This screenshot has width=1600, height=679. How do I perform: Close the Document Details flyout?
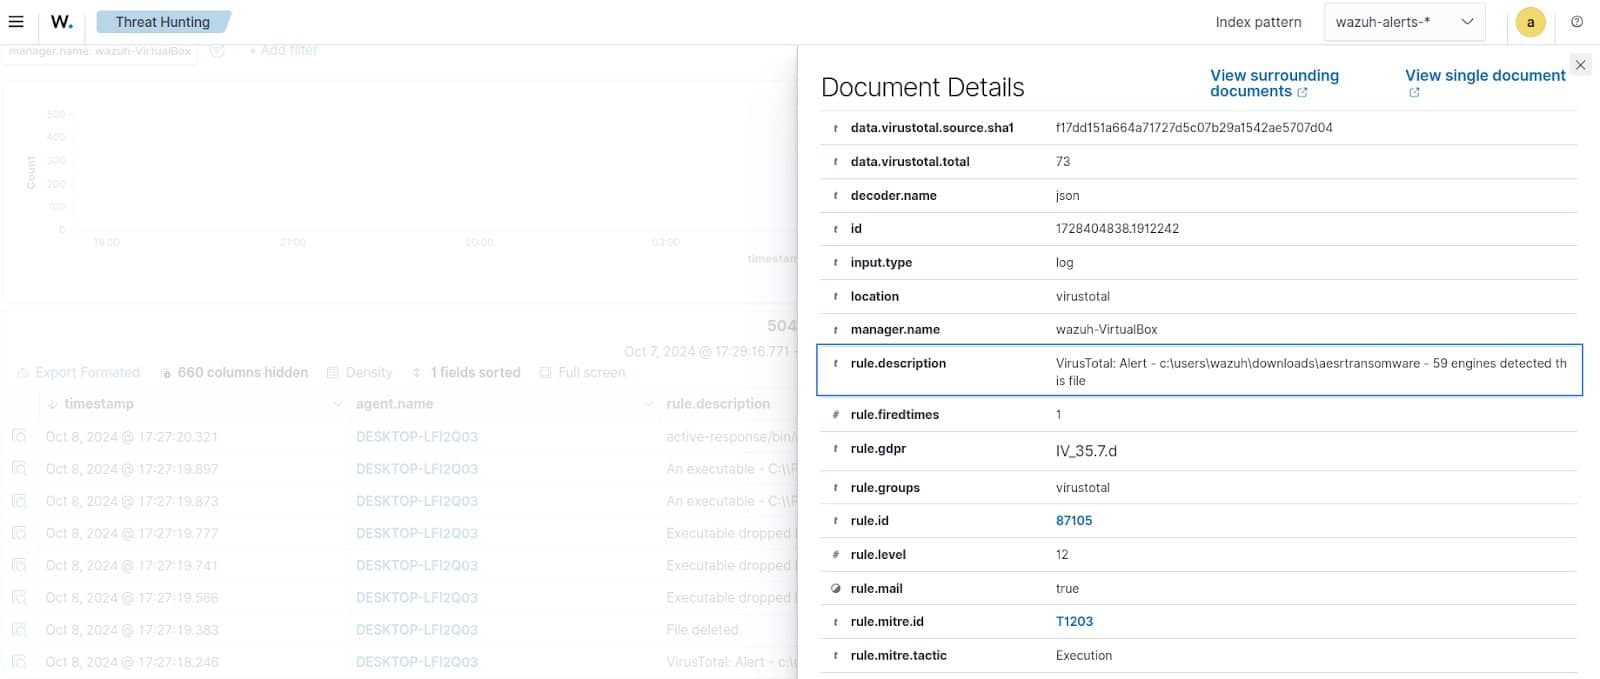click(x=1580, y=65)
